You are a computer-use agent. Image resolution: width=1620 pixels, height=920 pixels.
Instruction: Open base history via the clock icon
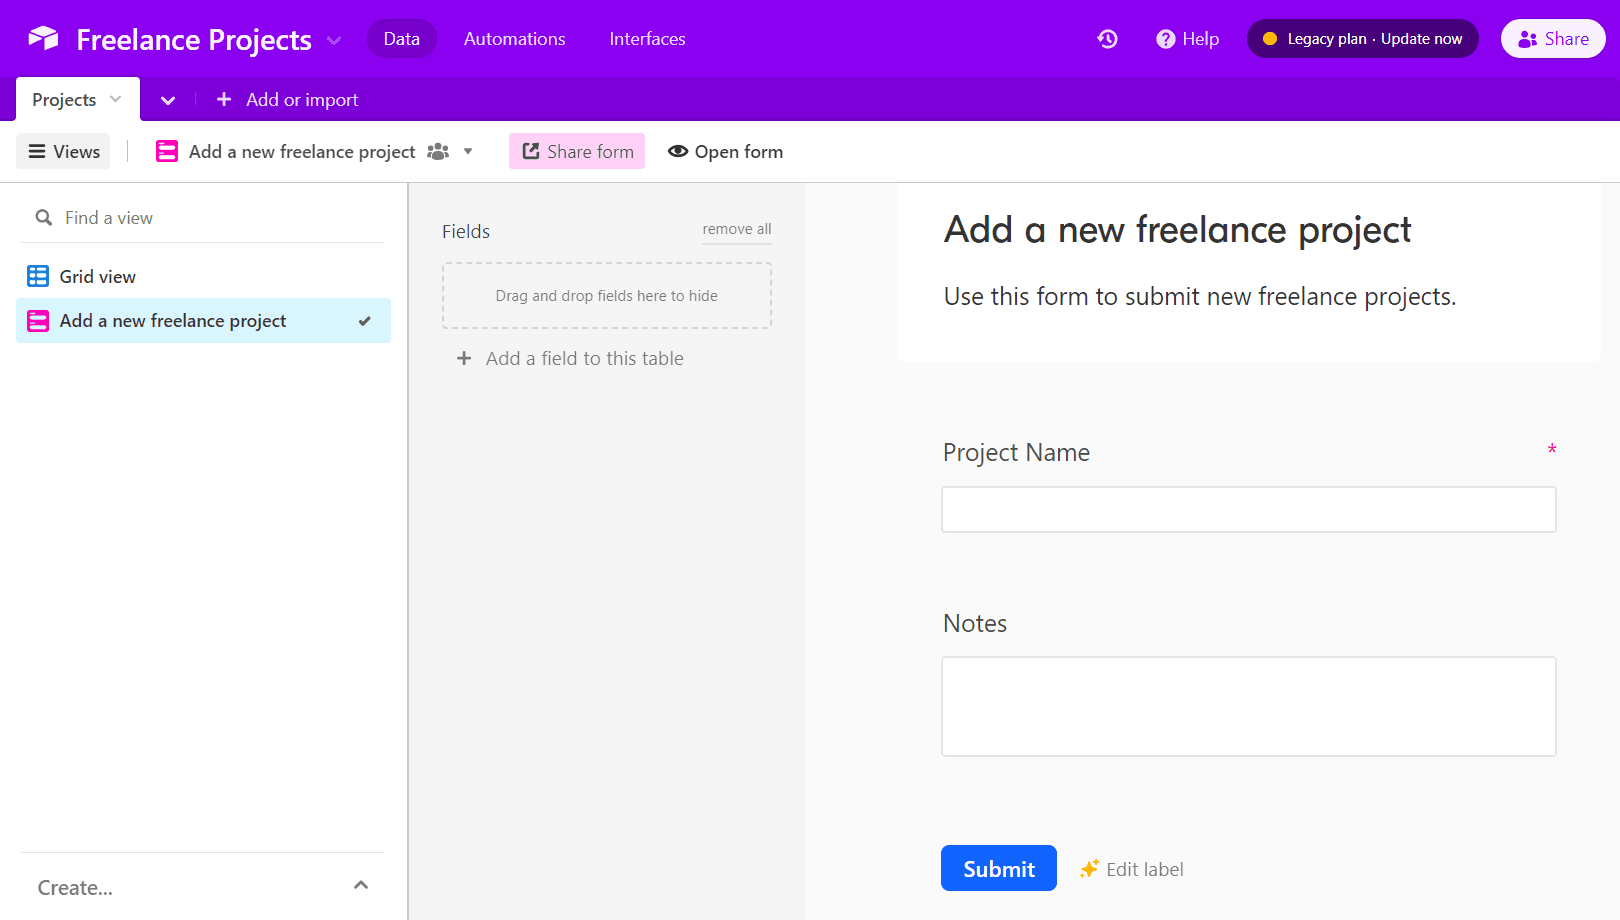pos(1107,38)
